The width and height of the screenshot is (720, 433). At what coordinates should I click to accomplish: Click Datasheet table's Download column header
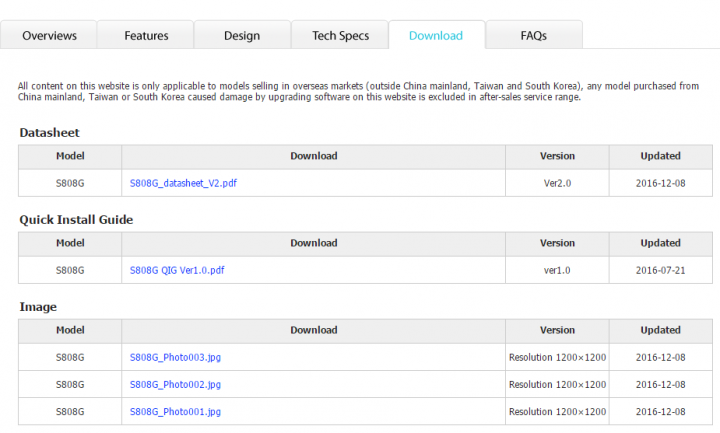(314, 156)
